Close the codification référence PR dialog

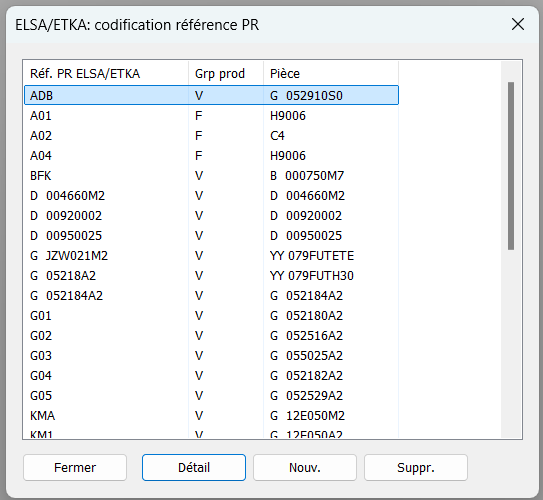(518, 24)
